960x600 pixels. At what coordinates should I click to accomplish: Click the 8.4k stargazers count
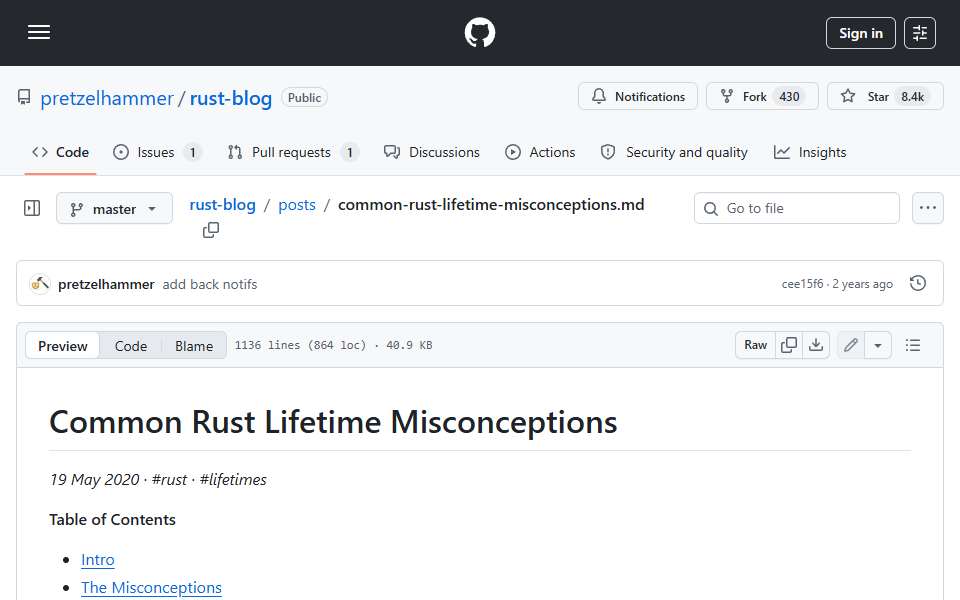coord(912,97)
